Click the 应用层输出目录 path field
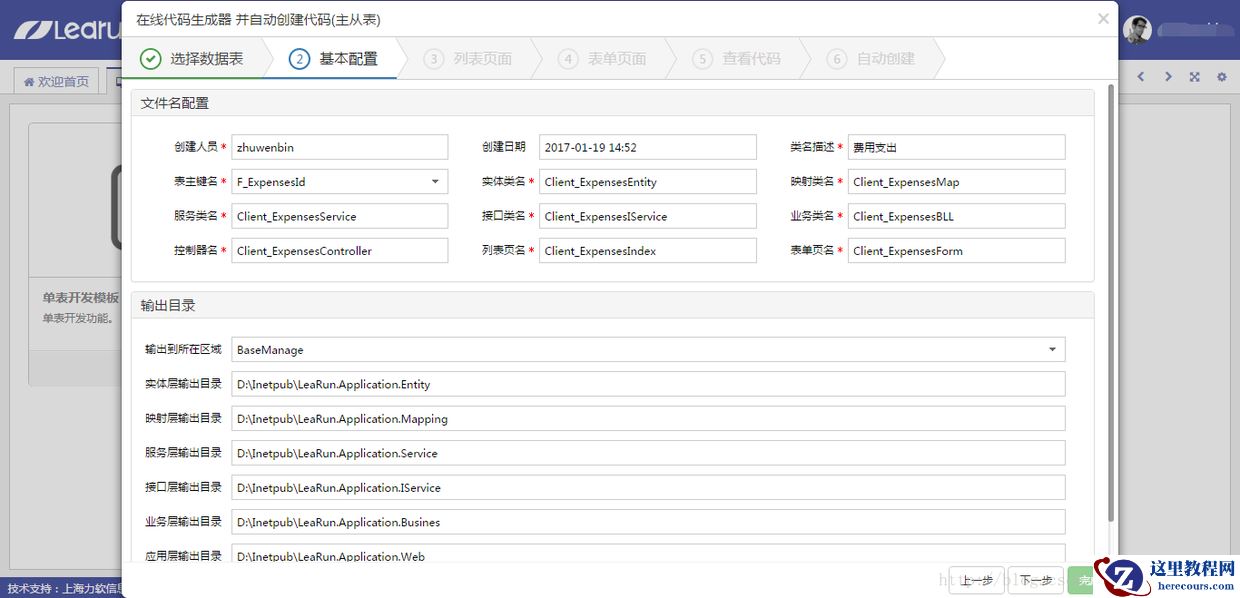This screenshot has height=598, width=1240. [648, 554]
